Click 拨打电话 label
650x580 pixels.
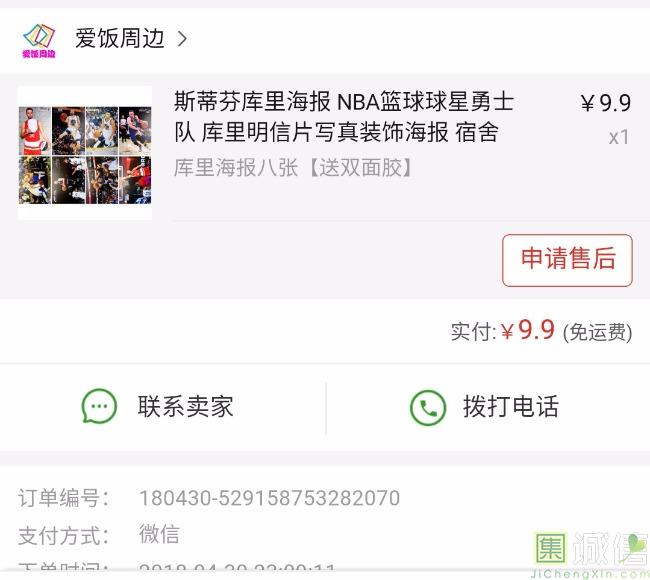point(511,406)
